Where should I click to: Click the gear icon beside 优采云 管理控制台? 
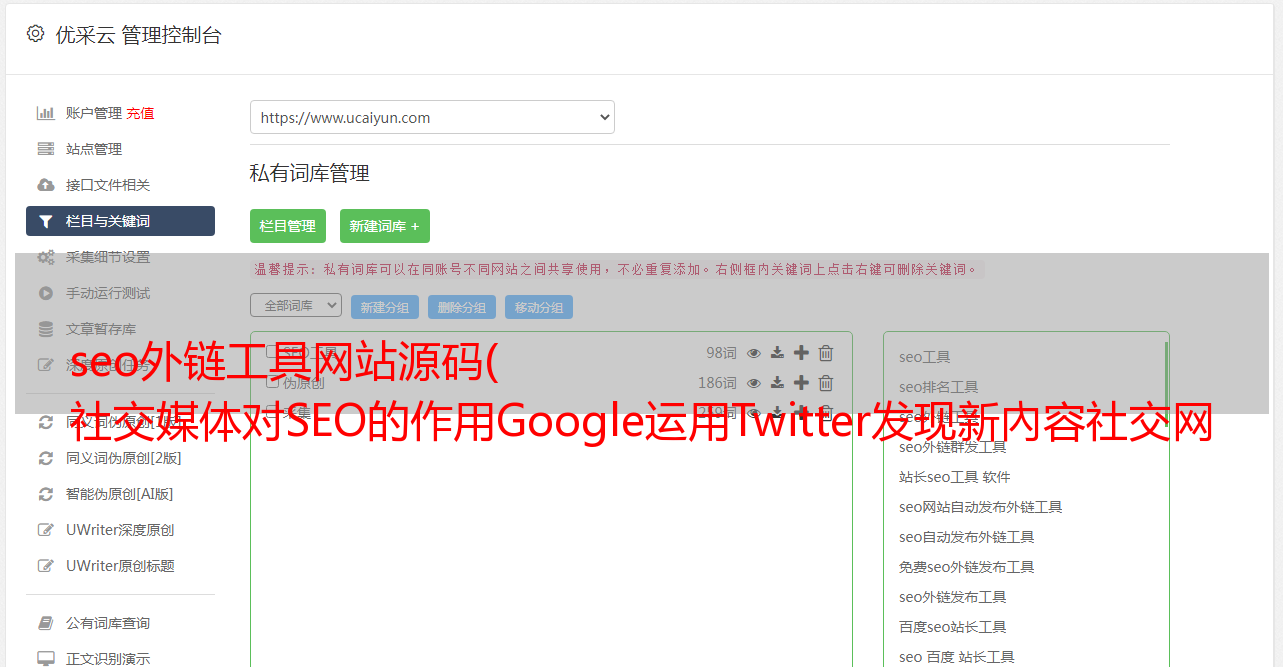[35, 34]
